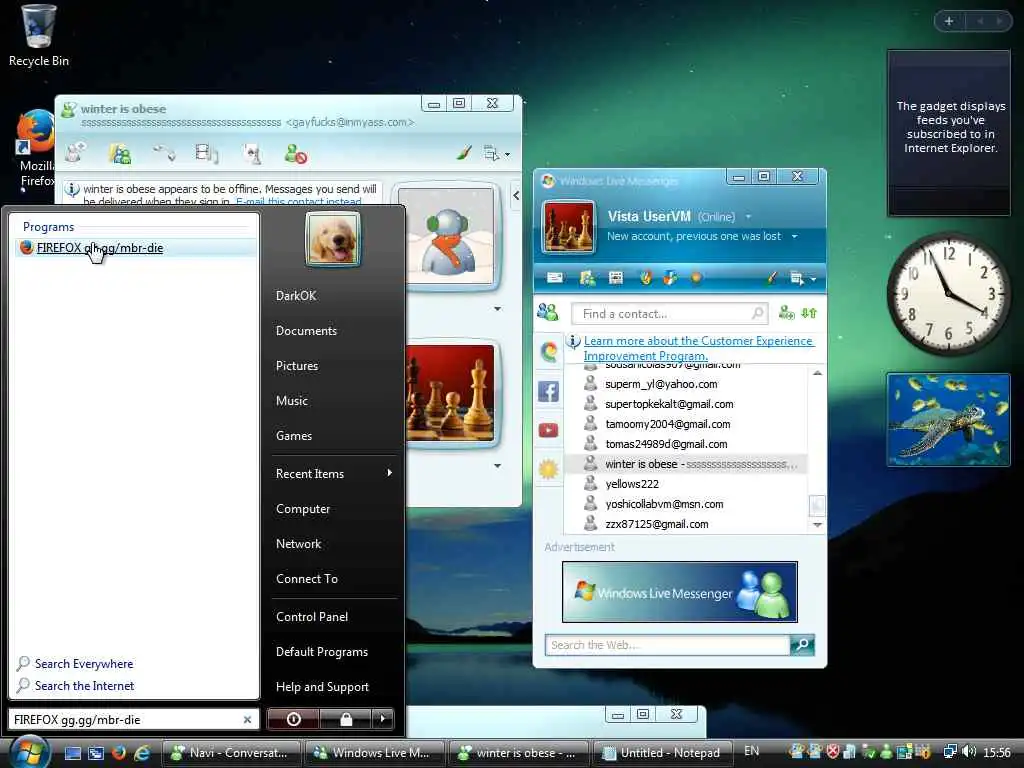This screenshot has height=768, width=1024.
Task: Open Control Panel from Start menu
Action: click(x=312, y=616)
